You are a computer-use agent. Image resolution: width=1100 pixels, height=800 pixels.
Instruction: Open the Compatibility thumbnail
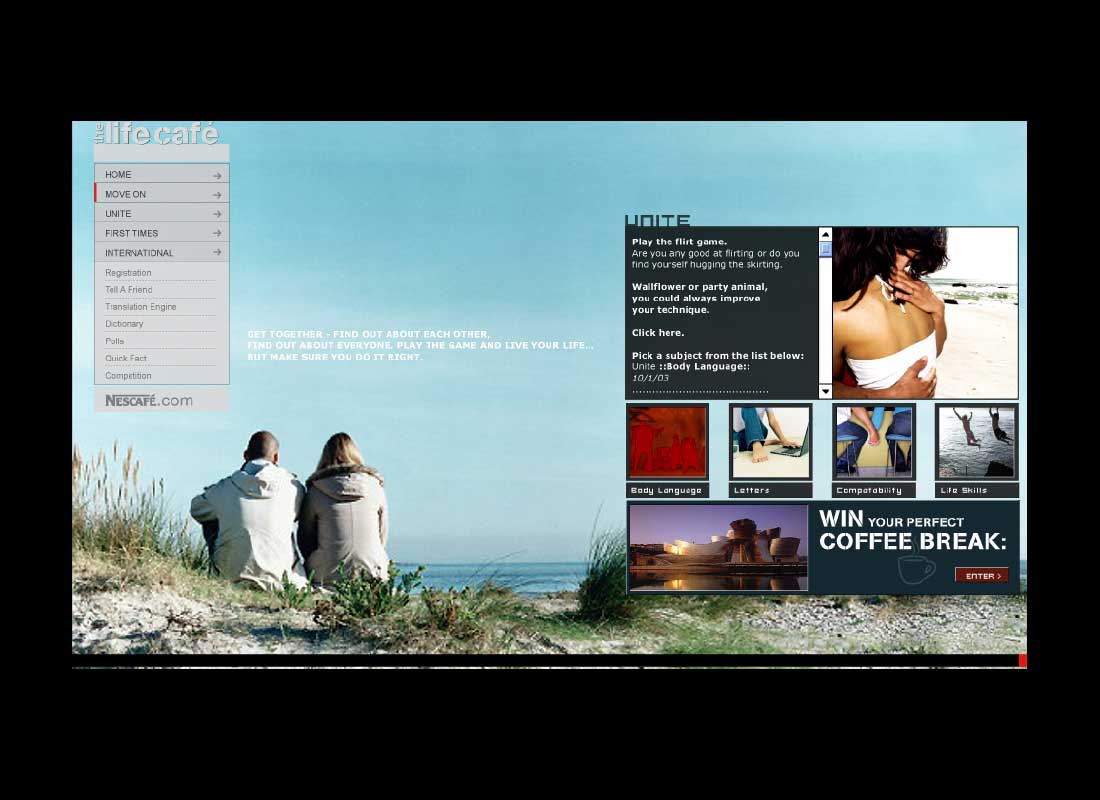873,441
